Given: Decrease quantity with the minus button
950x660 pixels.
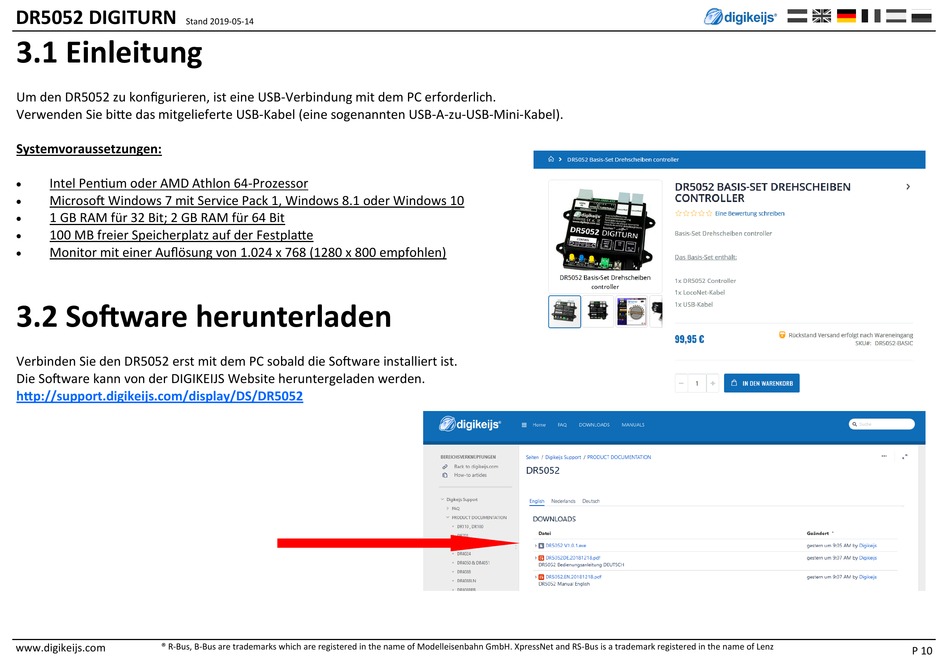Looking at the screenshot, I should [x=681, y=383].
